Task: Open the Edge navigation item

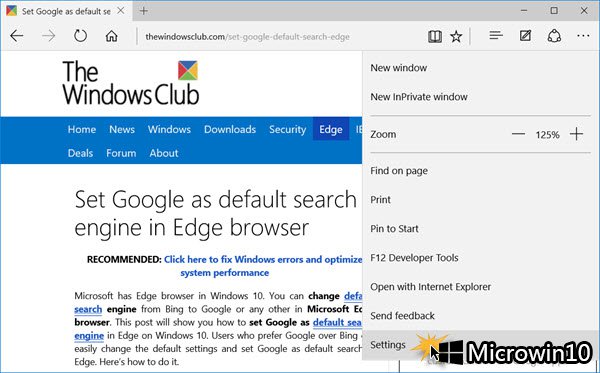Action: pos(331,129)
